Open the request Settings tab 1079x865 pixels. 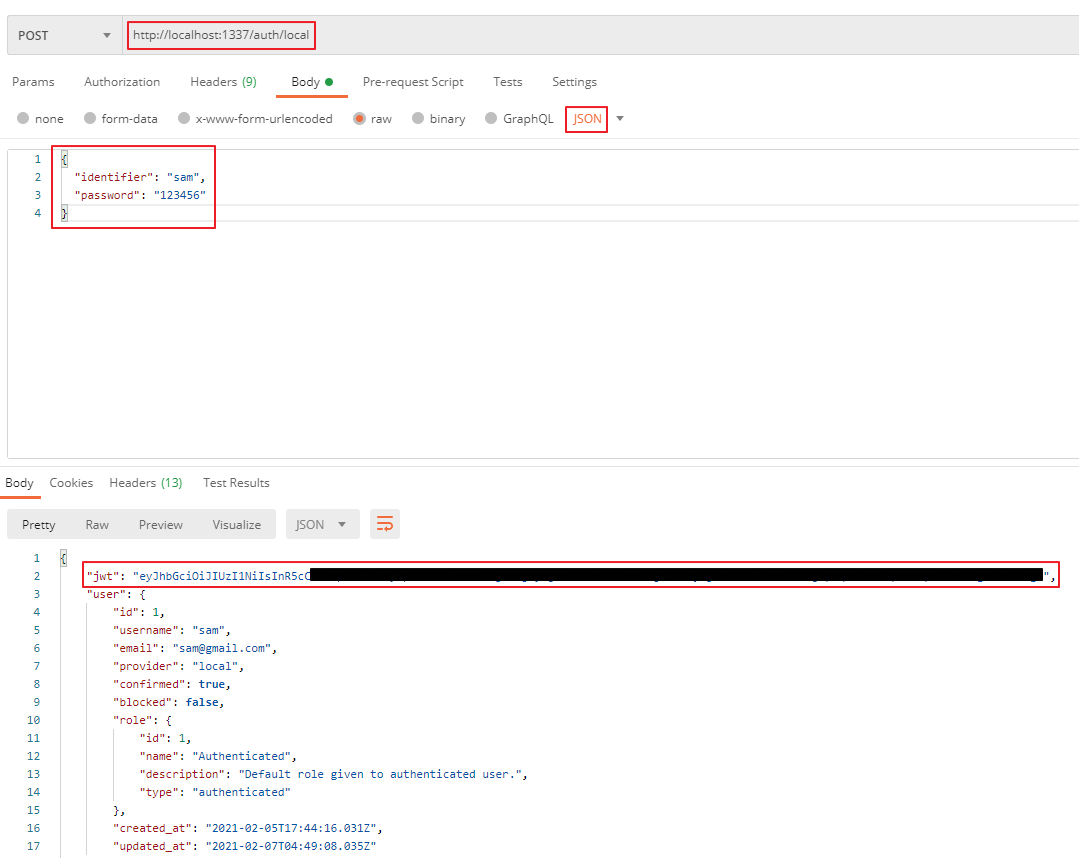tap(574, 82)
